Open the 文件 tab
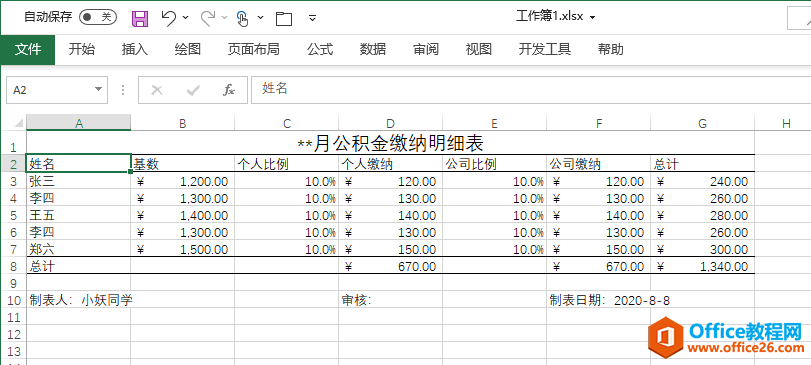Screen dimensions: 811x365 point(28,50)
